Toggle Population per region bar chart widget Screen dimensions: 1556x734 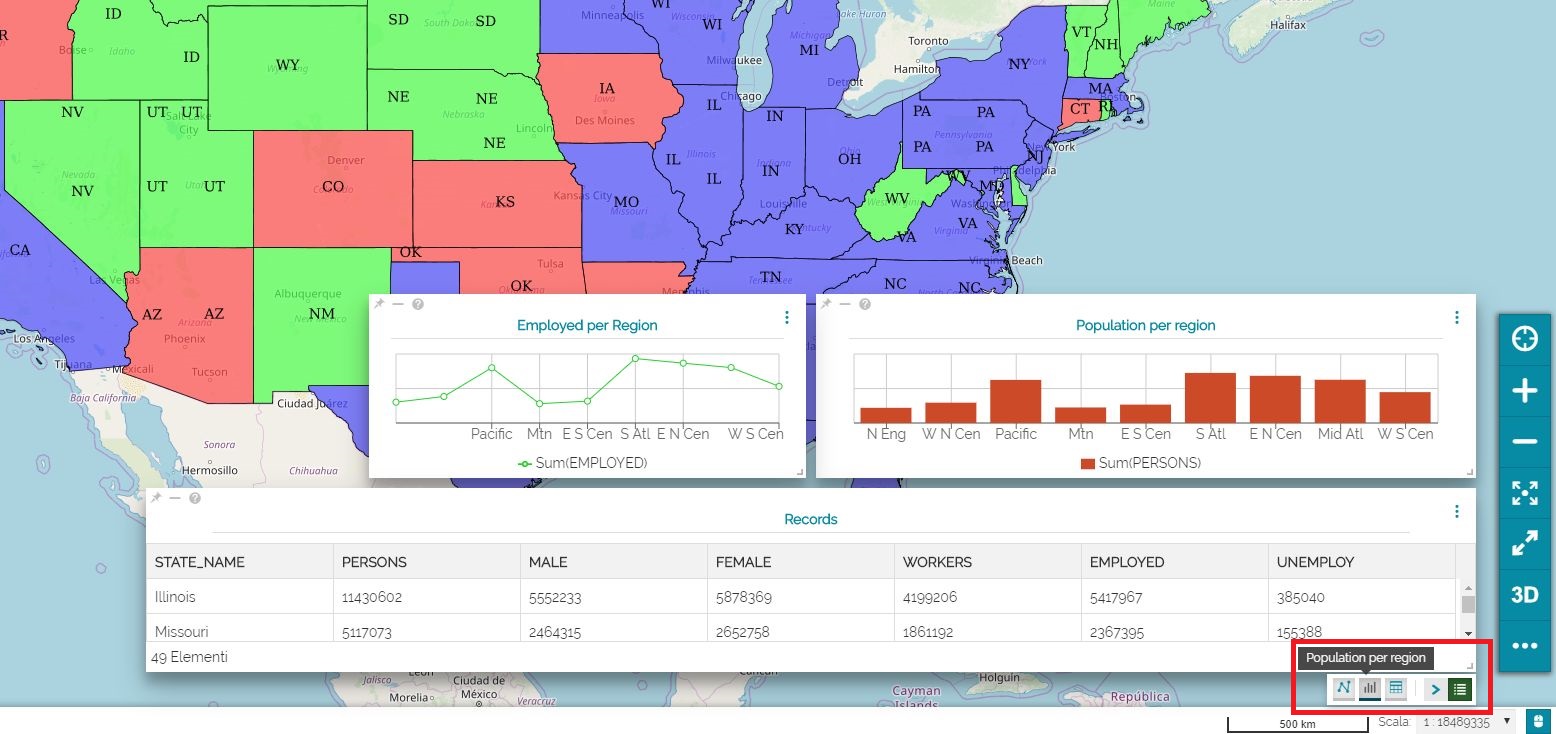tap(1370, 688)
